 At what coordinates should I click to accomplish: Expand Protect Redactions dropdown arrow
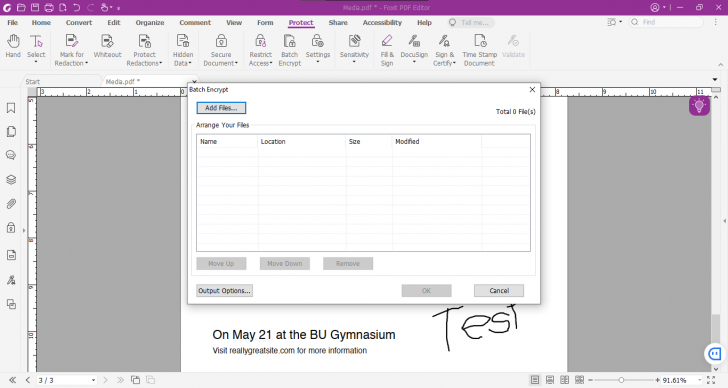click(161, 63)
